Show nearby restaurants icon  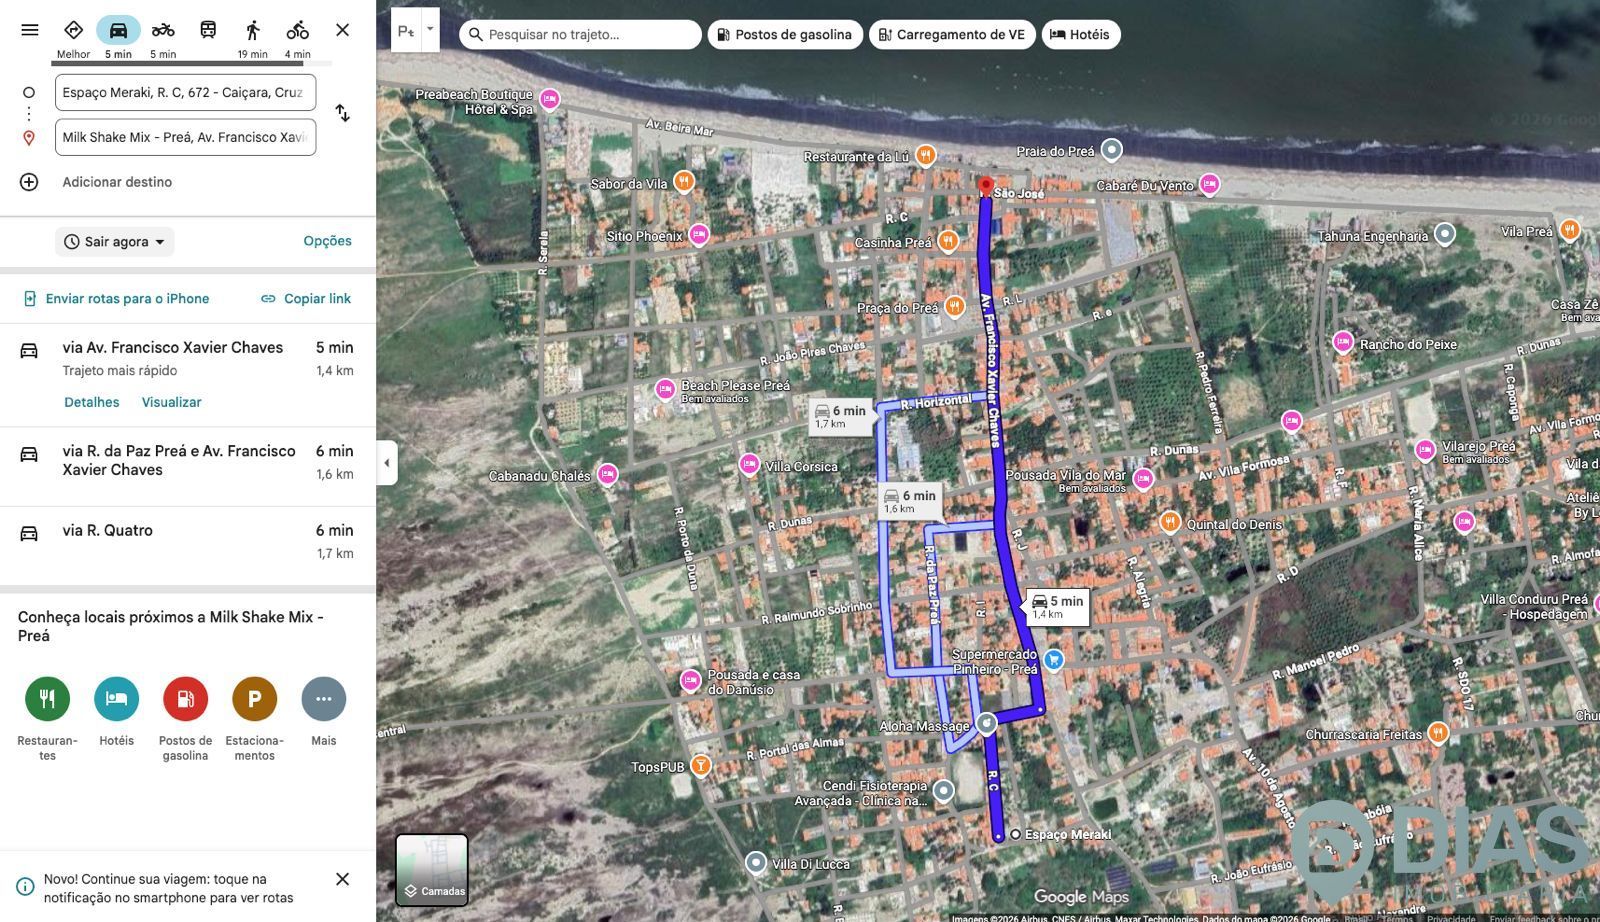point(47,699)
